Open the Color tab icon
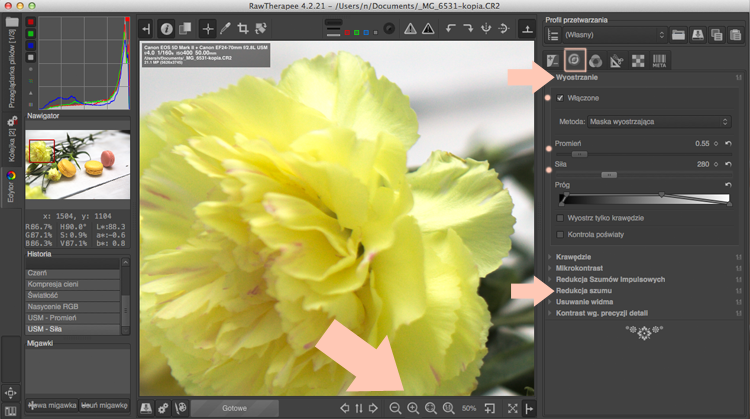750x419 pixels. (596, 61)
